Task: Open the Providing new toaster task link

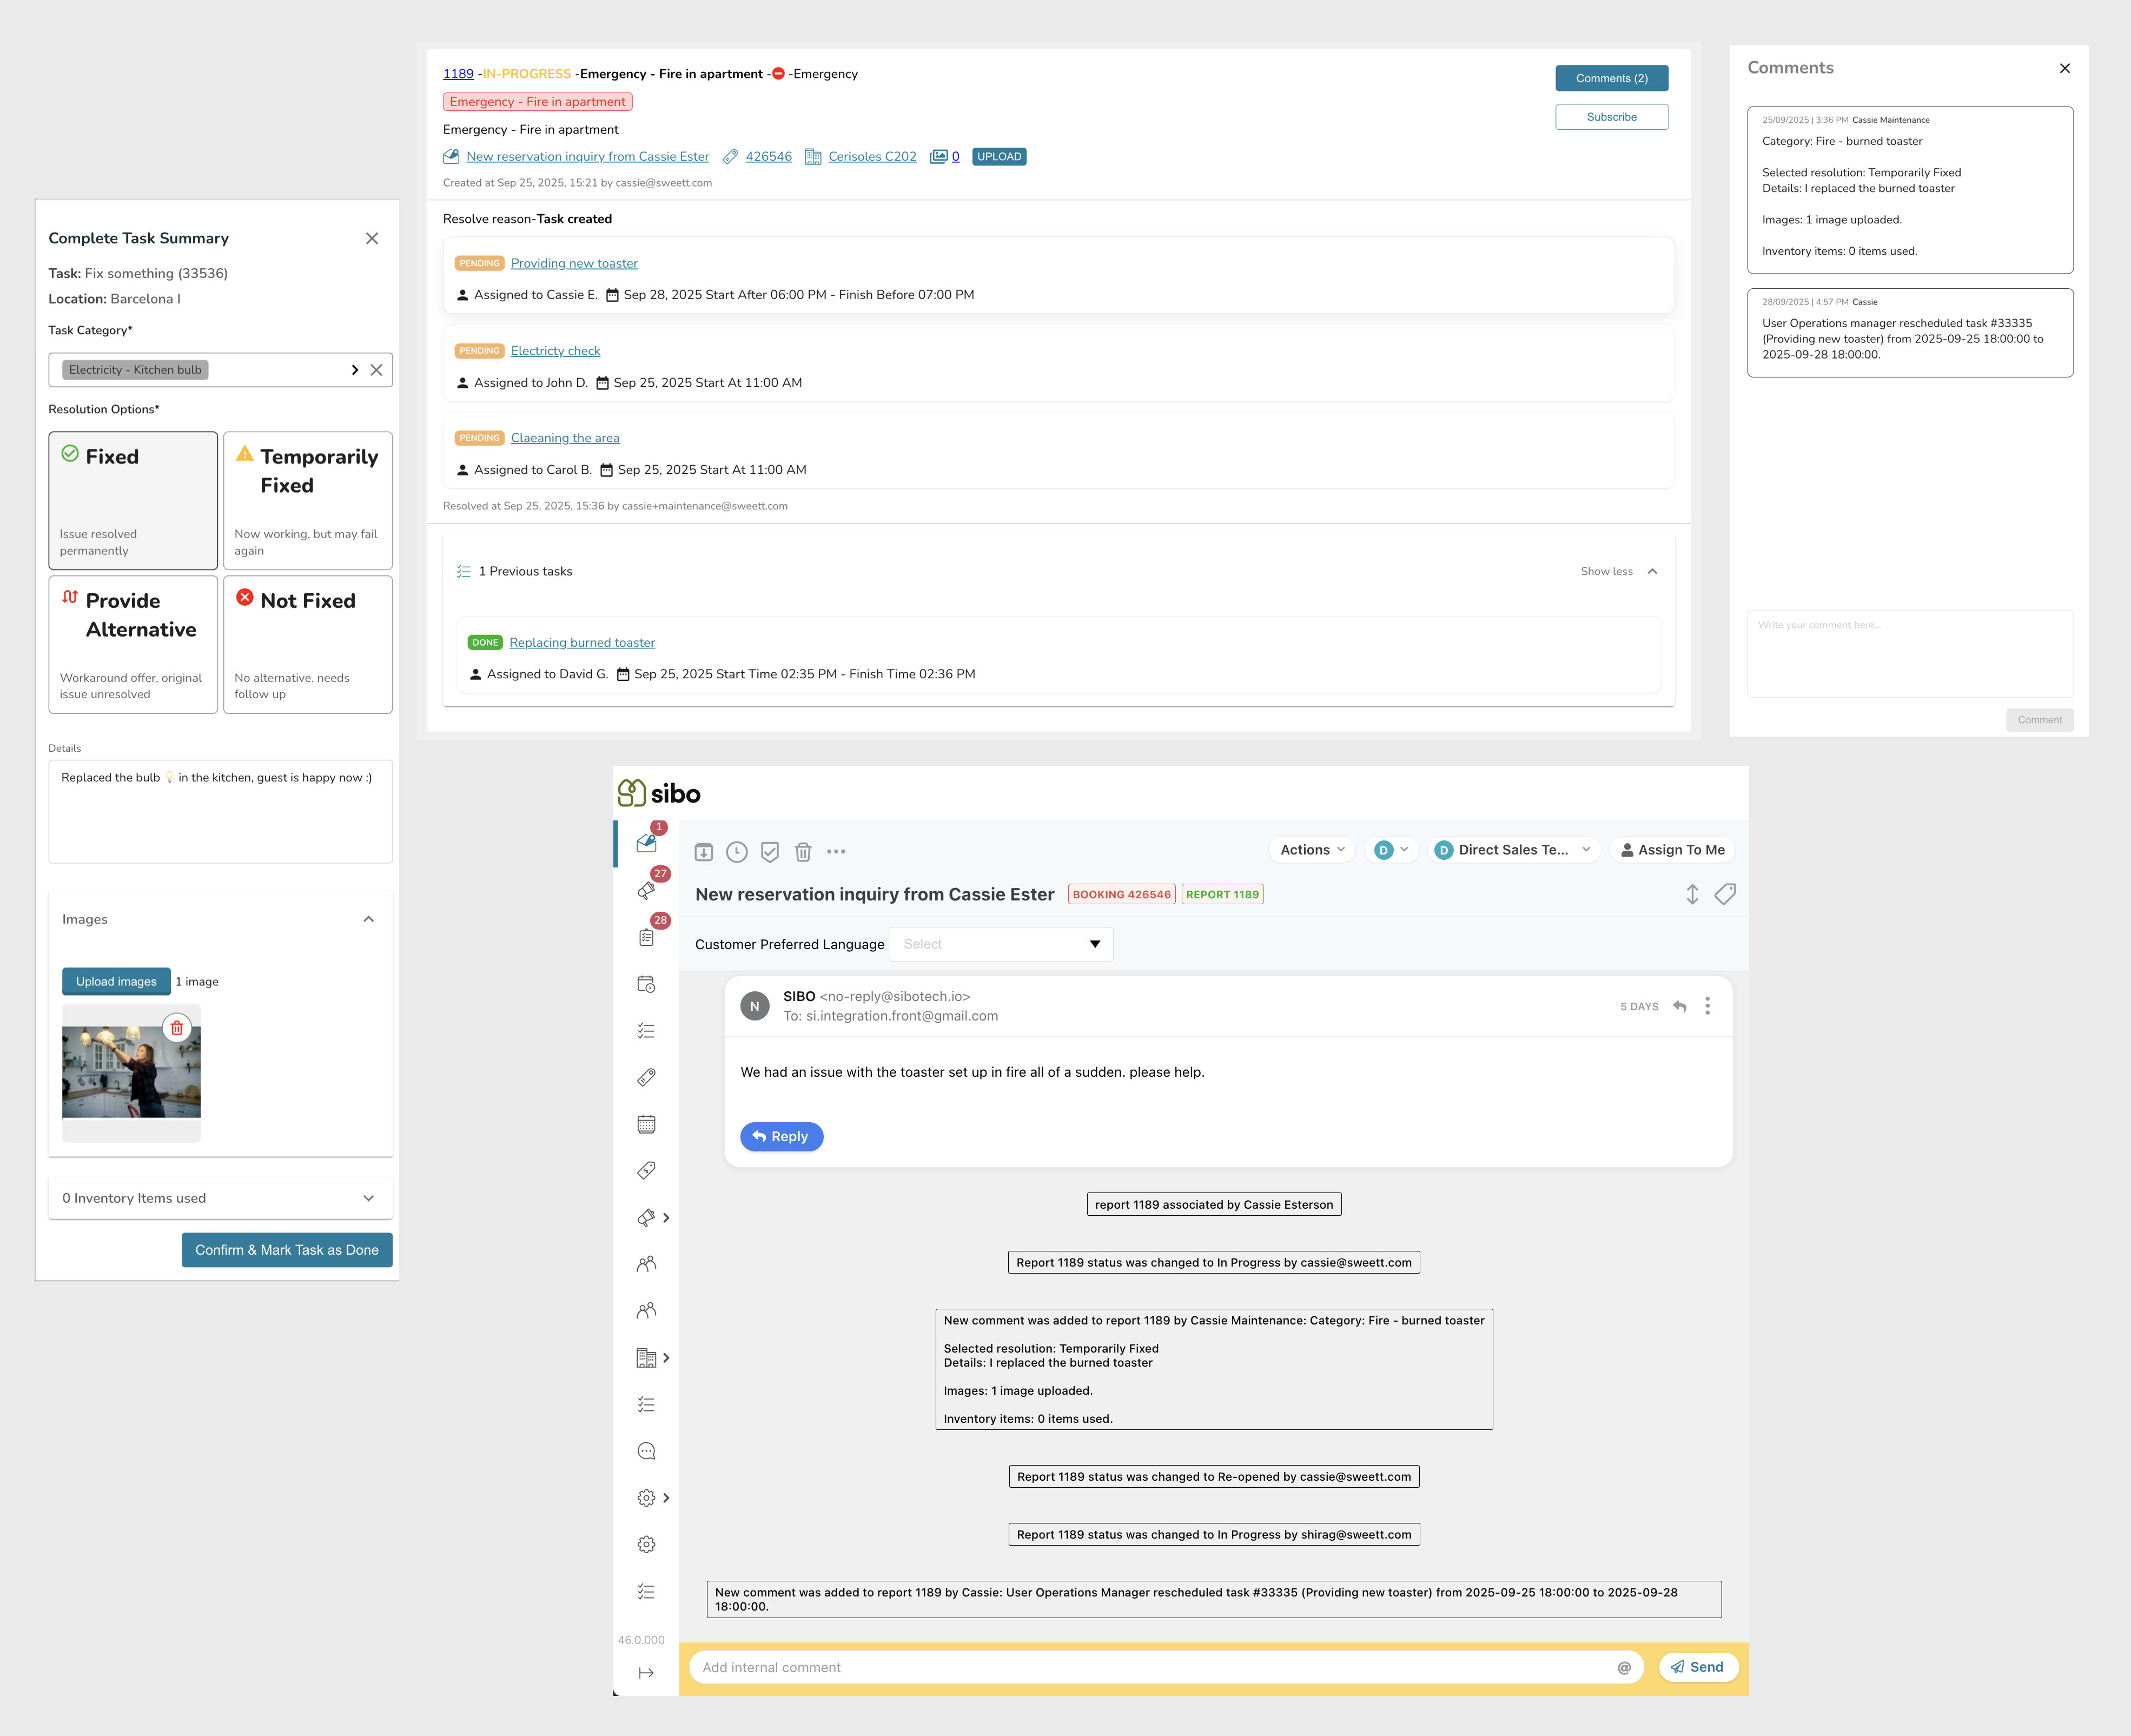Action: (x=573, y=263)
